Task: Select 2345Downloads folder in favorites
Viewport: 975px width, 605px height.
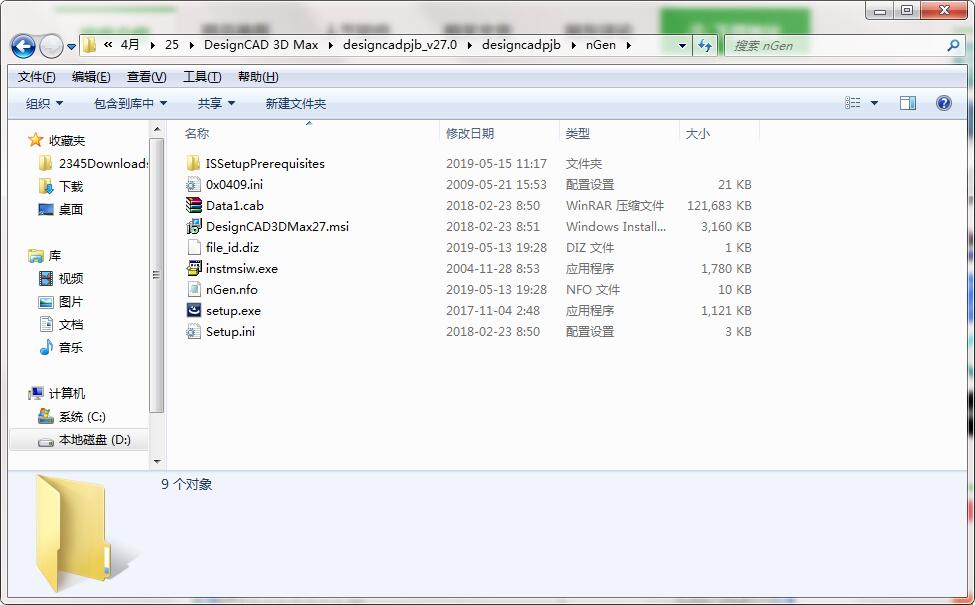Action: click(103, 164)
